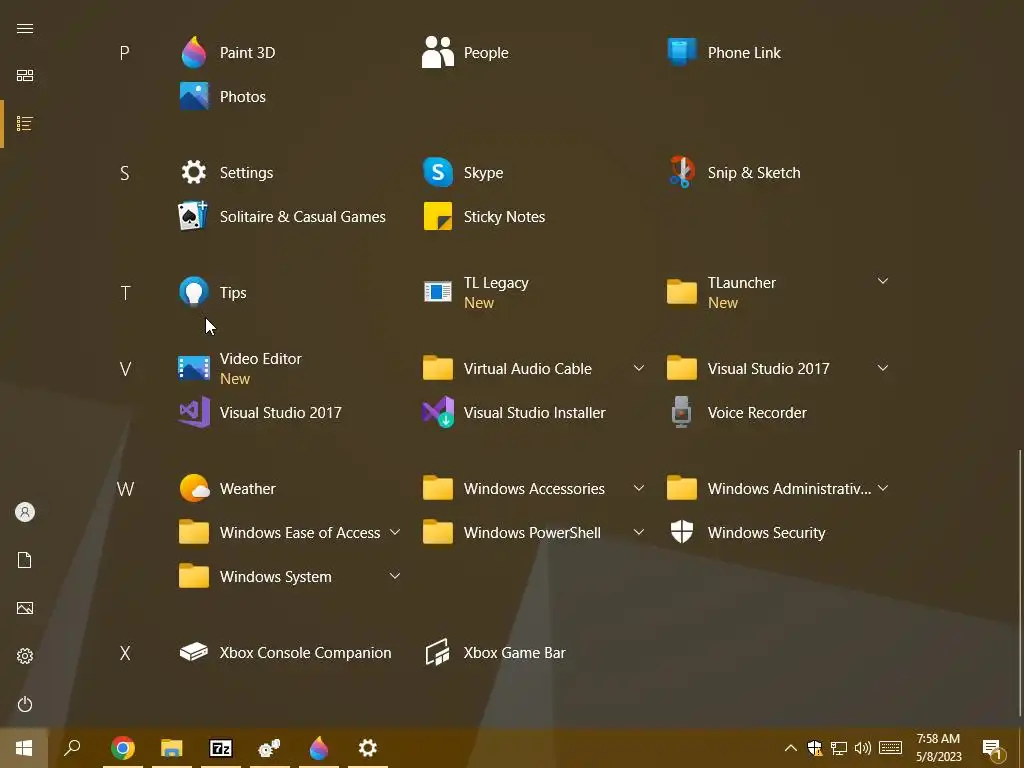Click the letter T section header
The image size is (1024, 768).
click(x=125, y=293)
